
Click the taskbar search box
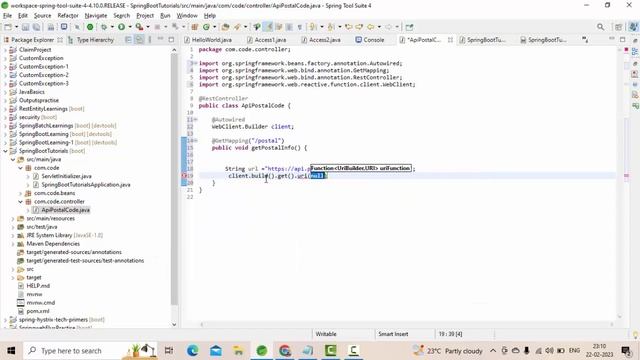[x=90, y=351]
